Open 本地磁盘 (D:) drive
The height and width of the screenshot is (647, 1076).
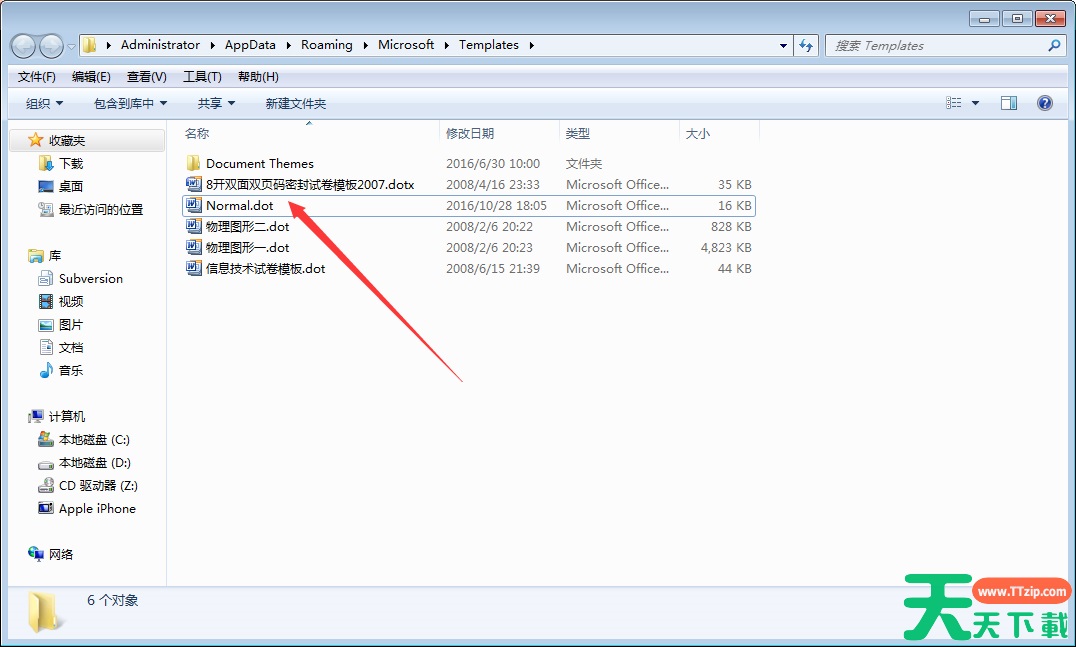[95, 462]
